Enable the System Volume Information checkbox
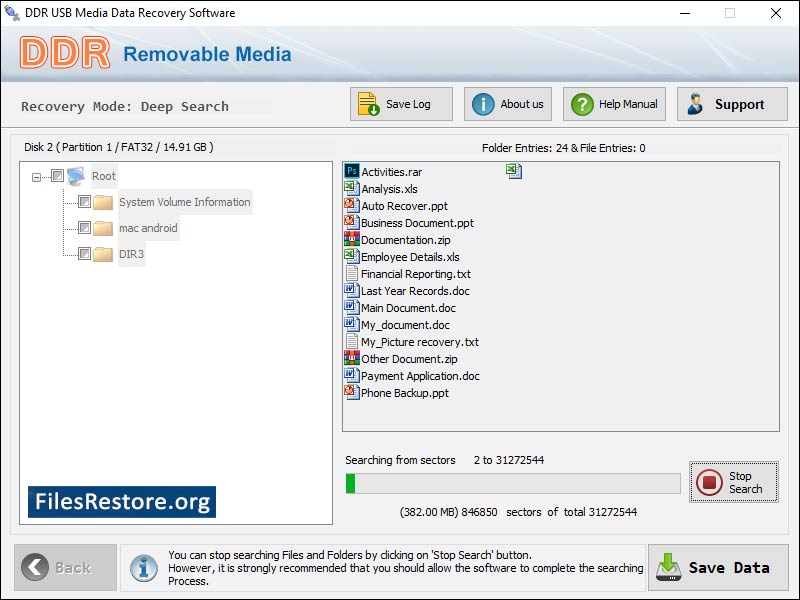Image resolution: width=800 pixels, height=600 pixels. click(83, 201)
